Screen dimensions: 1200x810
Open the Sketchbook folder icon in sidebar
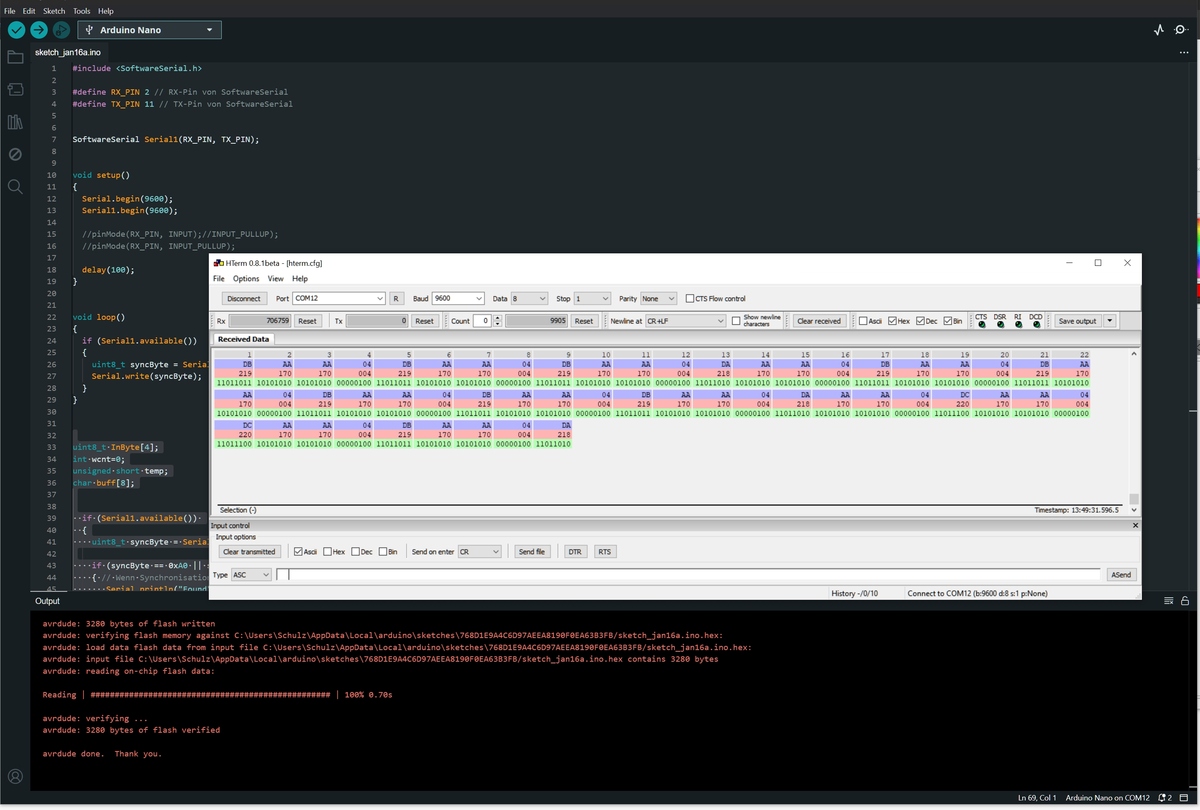pos(15,57)
